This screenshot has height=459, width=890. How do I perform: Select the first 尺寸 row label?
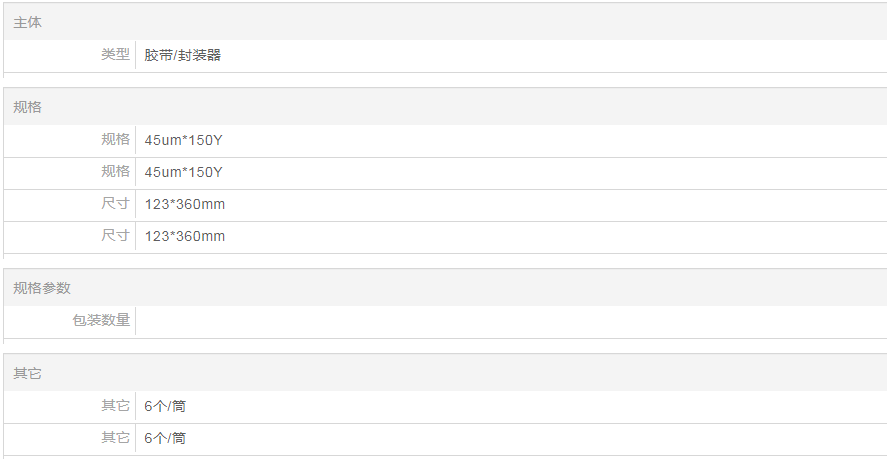click(115, 204)
